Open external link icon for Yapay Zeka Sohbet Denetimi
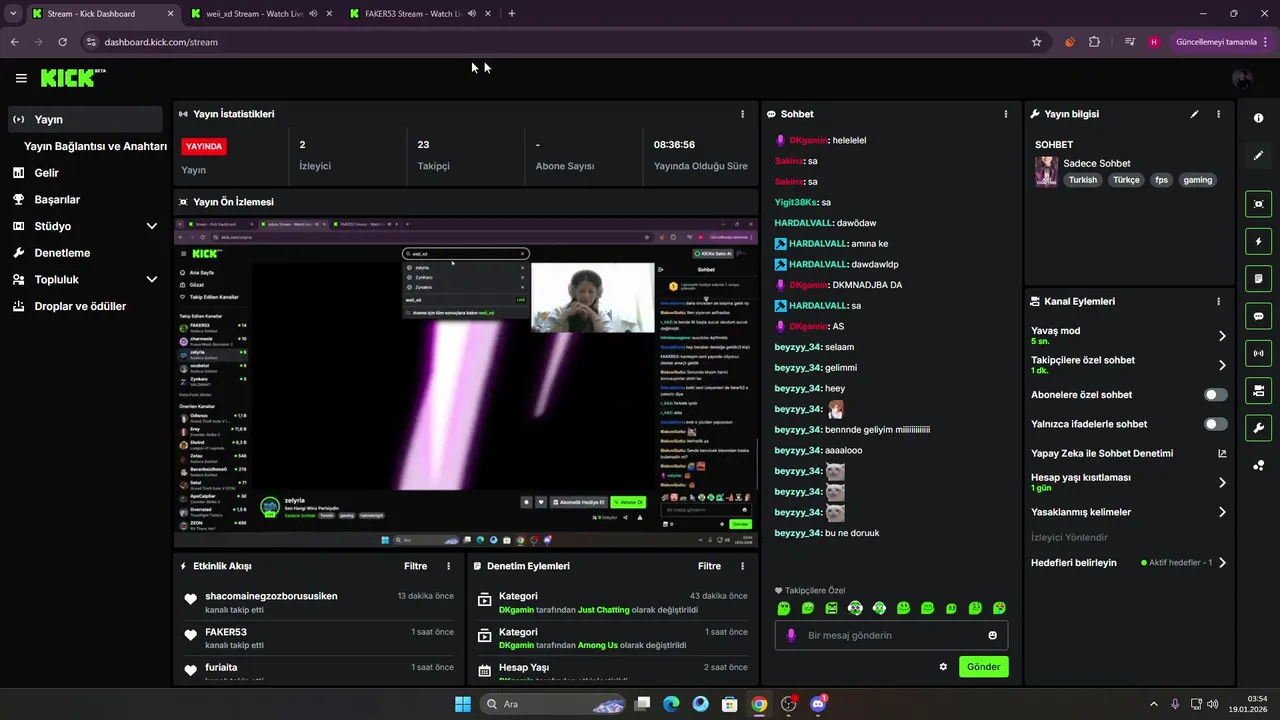This screenshot has height=720, width=1280. [1222, 453]
